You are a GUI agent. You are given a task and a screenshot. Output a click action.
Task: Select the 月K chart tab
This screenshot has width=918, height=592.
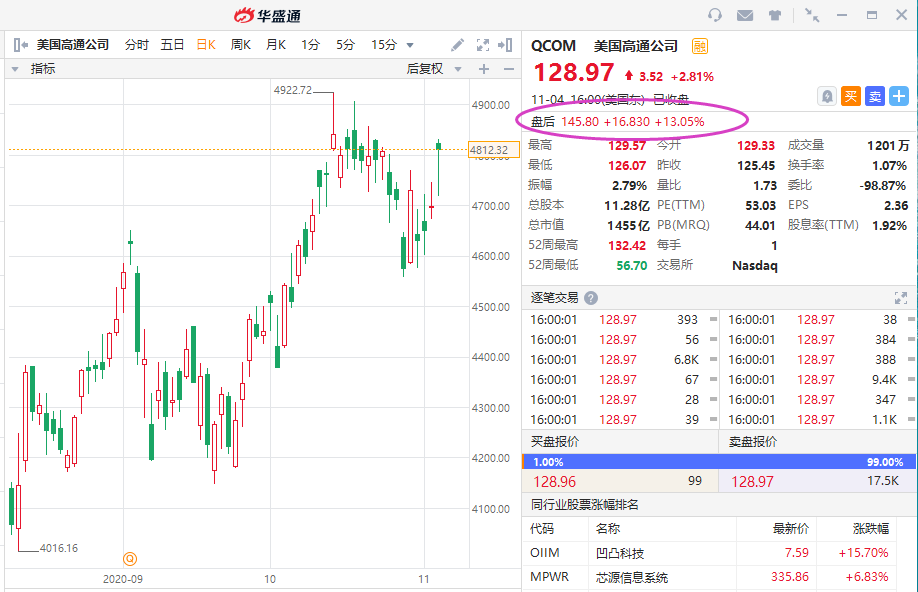tap(276, 45)
